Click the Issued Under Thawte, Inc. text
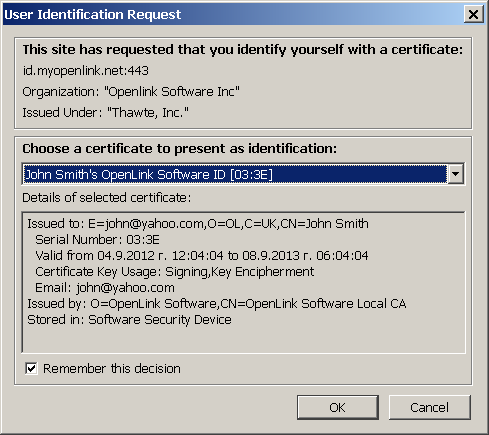 click(106, 113)
